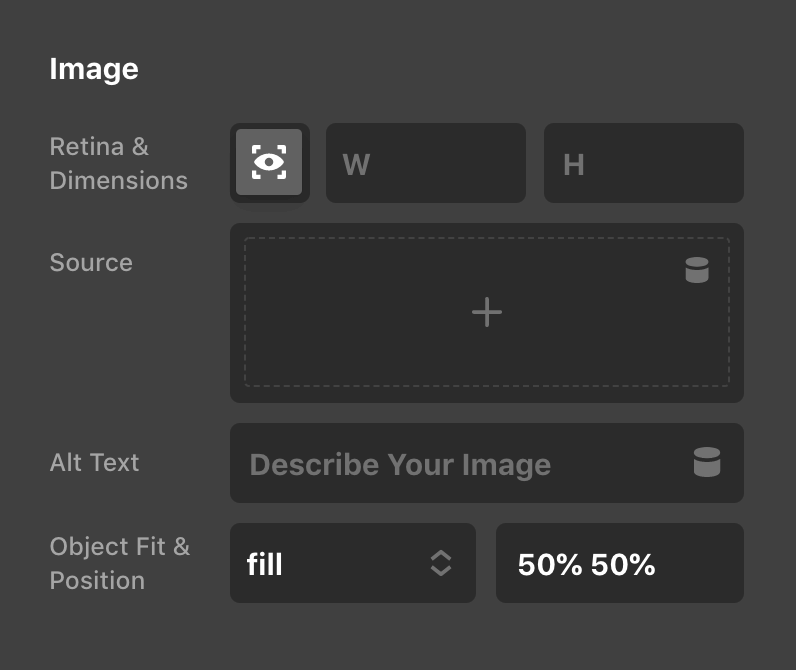Screen dimensions: 796x670
Task: Focus the Describe Your Image text field
Action: click(x=460, y=463)
